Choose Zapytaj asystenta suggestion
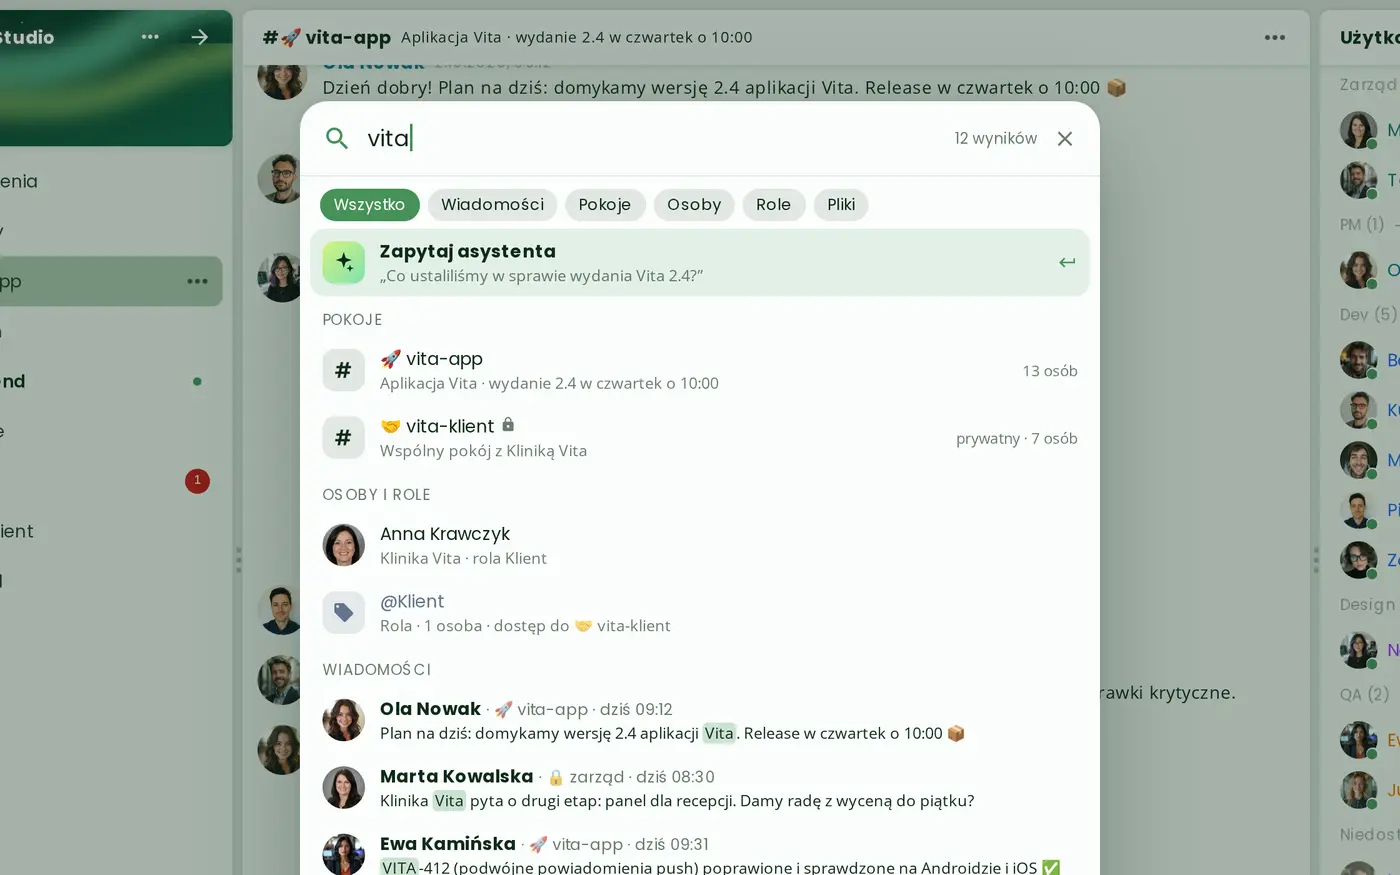Viewport: 1400px width, 875px height. pos(699,263)
